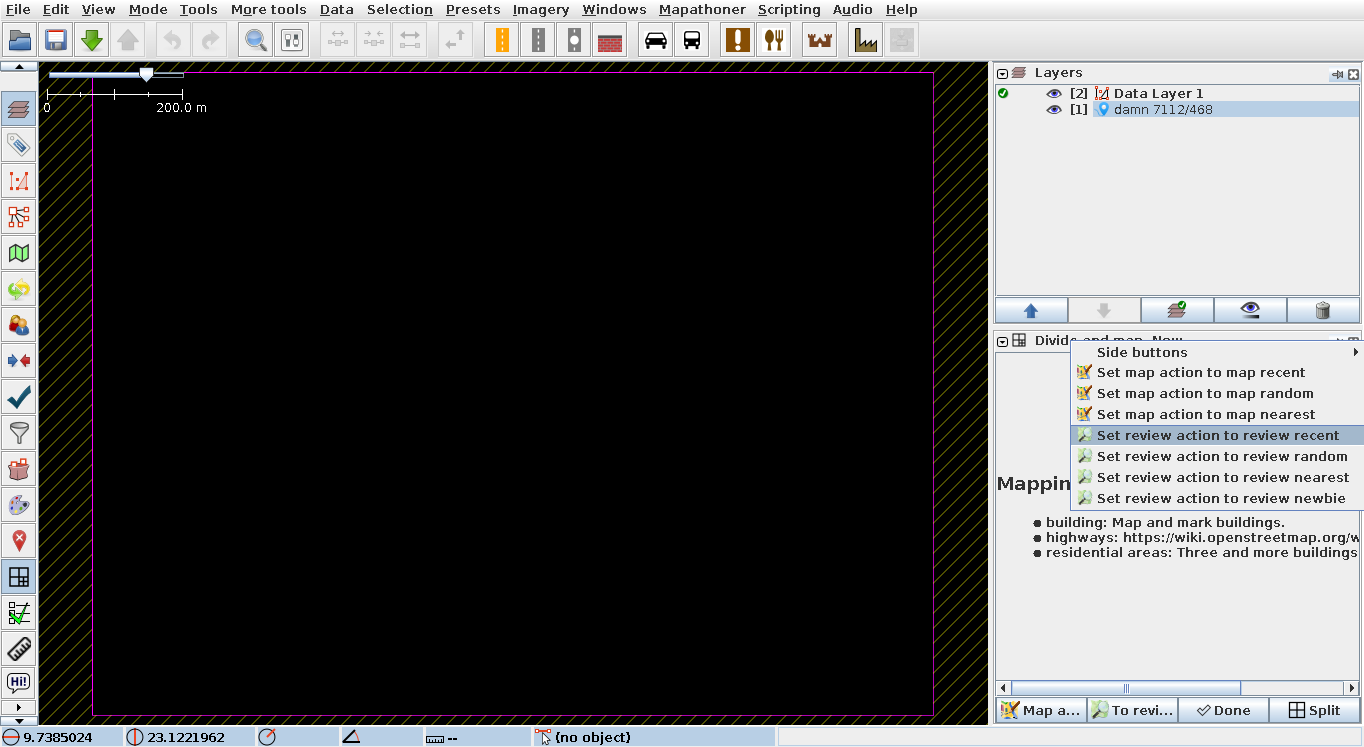
Task: Click the down arrow below left sidebar
Action: click(18, 720)
